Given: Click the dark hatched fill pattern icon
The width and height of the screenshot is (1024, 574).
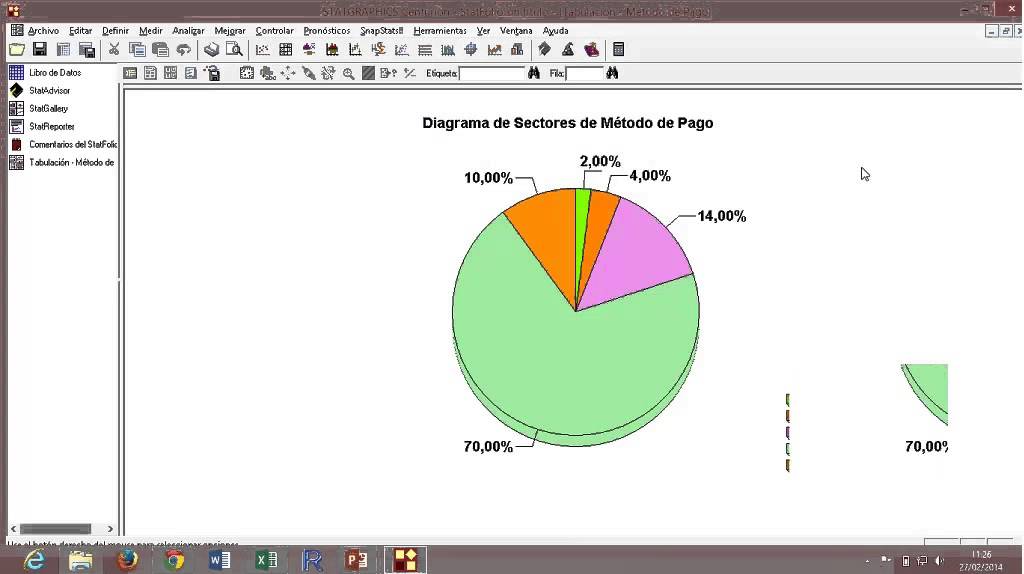Looking at the screenshot, I should point(368,73).
